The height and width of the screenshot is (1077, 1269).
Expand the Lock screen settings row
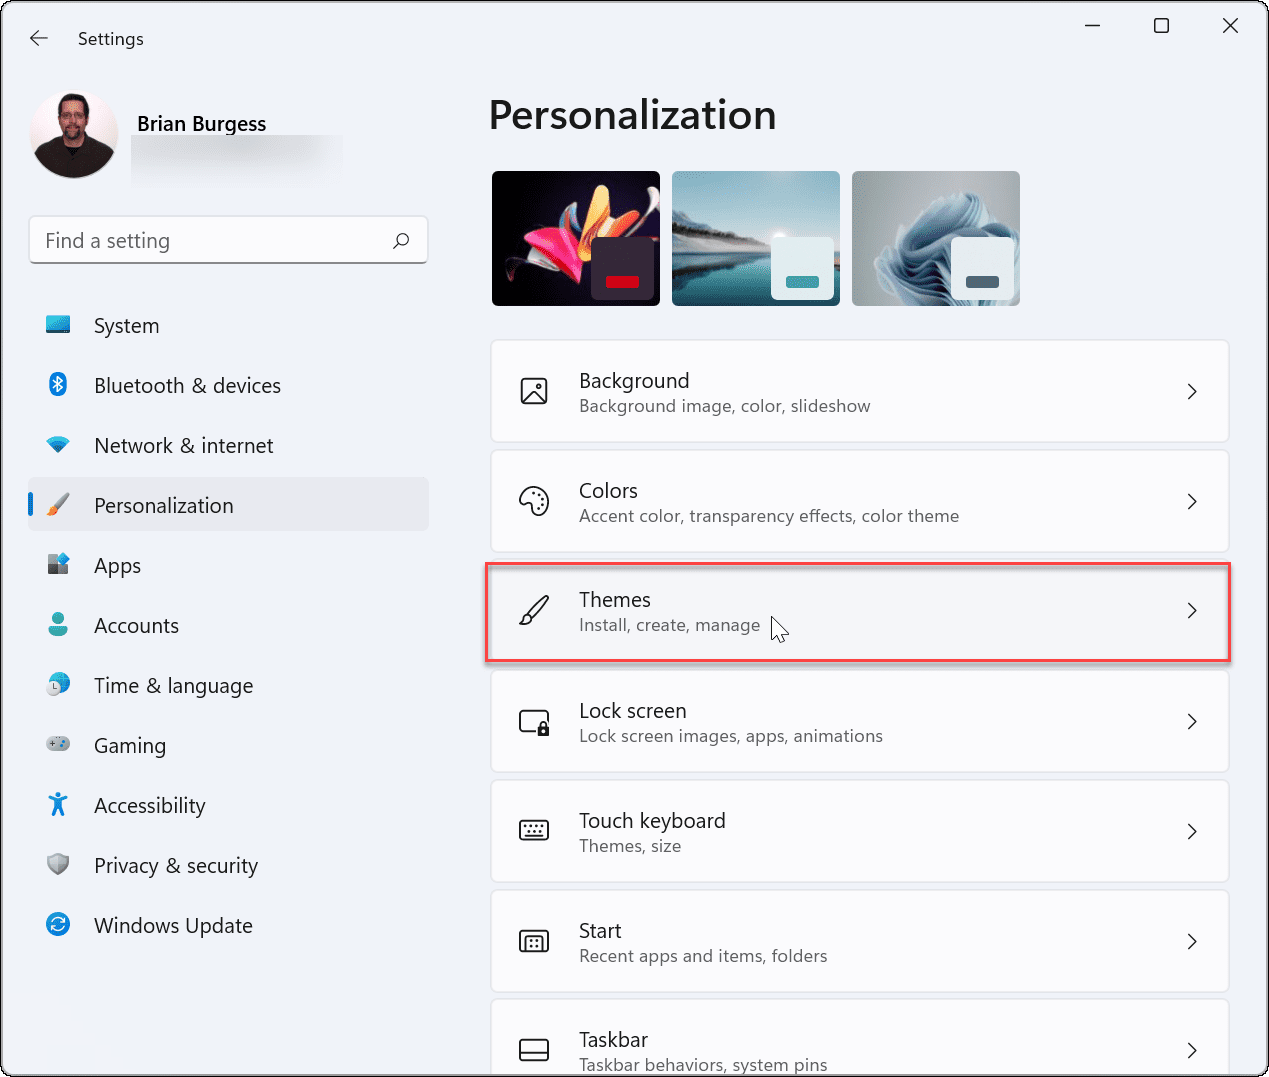(858, 721)
